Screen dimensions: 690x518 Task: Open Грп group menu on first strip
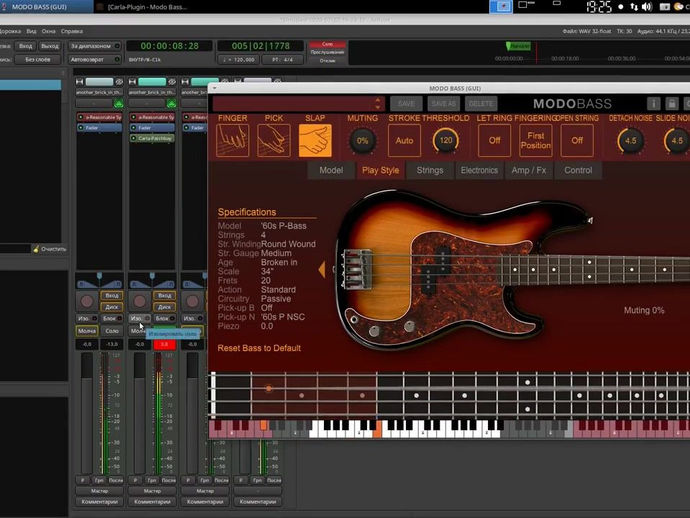pyautogui.click(x=99, y=480)
